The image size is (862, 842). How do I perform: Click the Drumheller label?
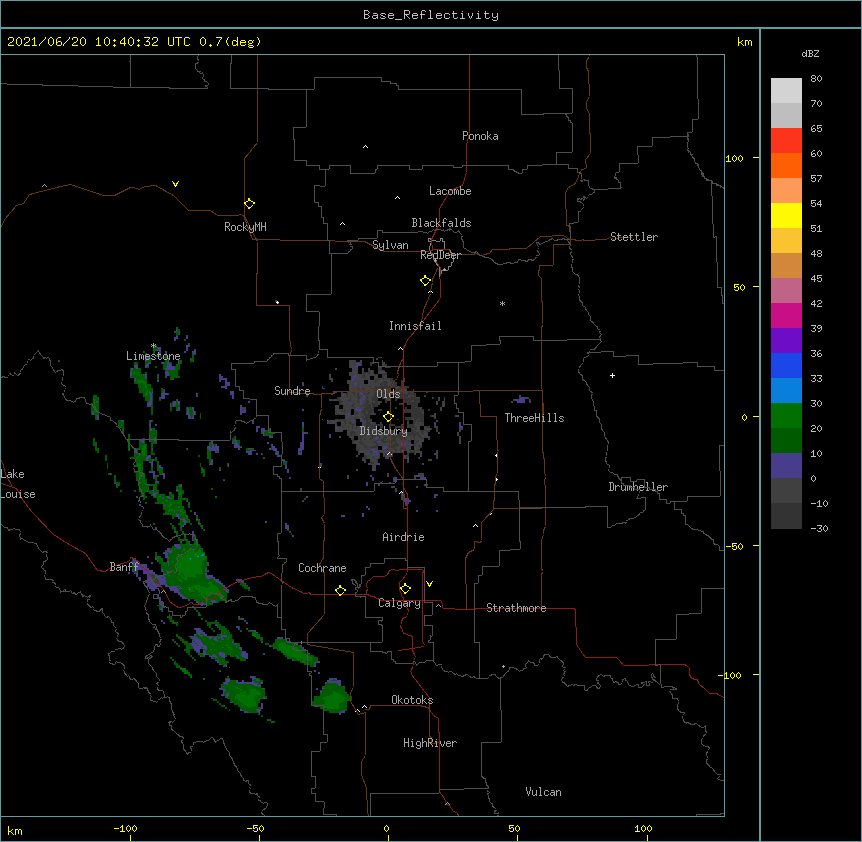[638, 487]
